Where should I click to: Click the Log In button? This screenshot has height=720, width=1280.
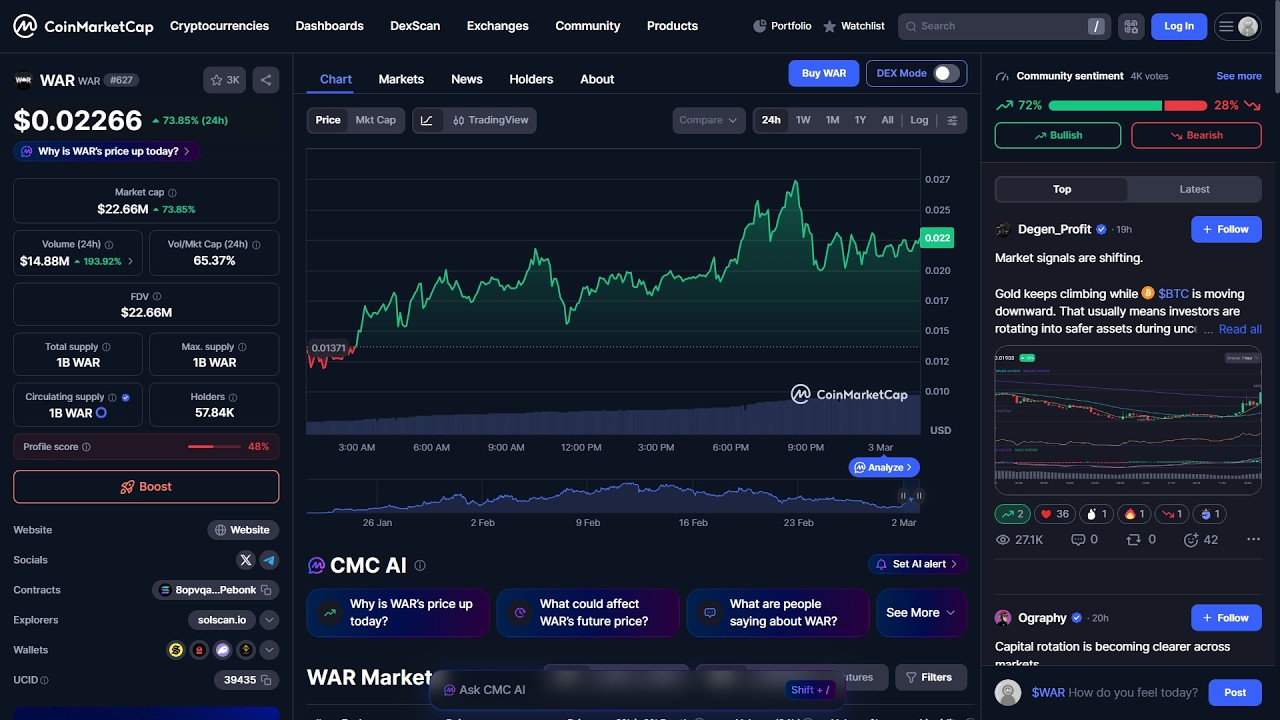1179,26
